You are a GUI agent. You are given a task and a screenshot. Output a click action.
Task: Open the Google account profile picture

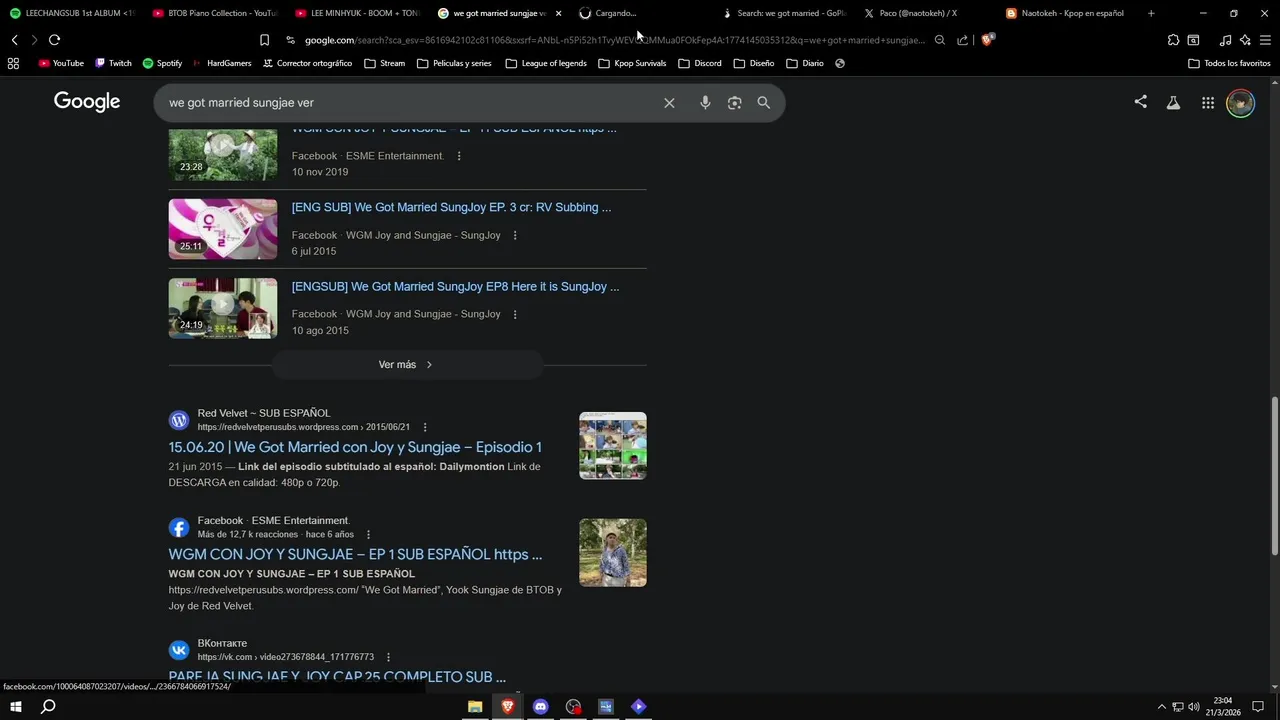[x=1240, y=103]
